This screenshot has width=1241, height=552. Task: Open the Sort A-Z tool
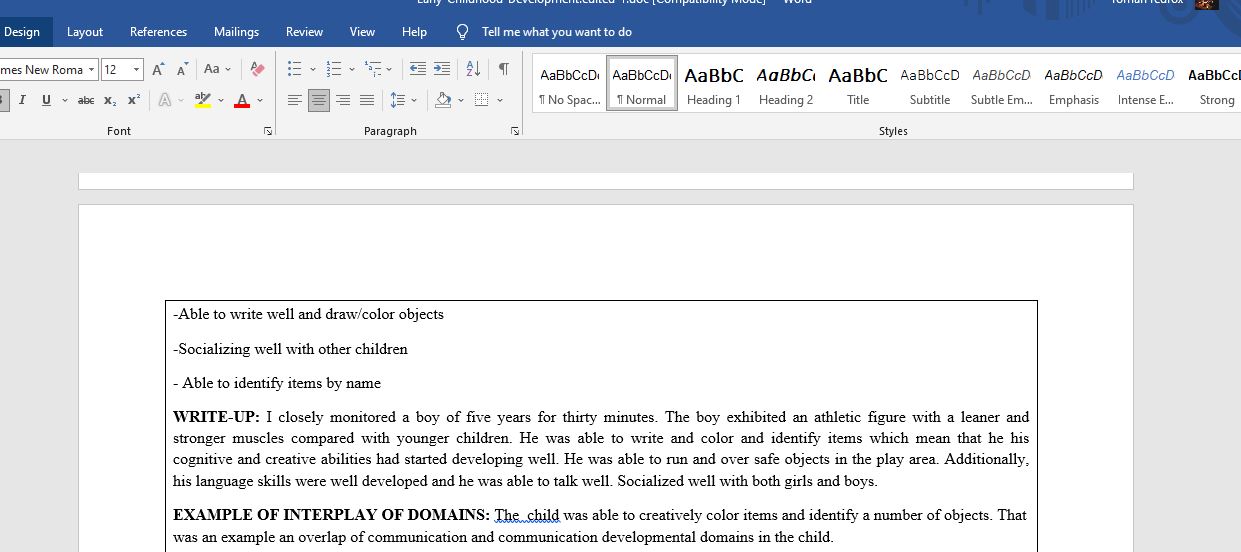pos(474,70)
